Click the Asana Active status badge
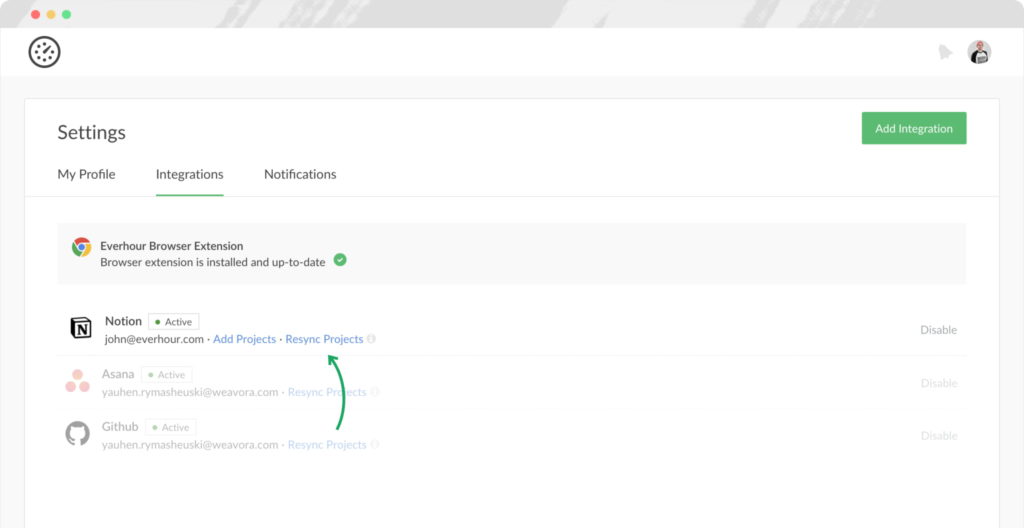This screenshot has width=1024, height=528. point(167,374)
